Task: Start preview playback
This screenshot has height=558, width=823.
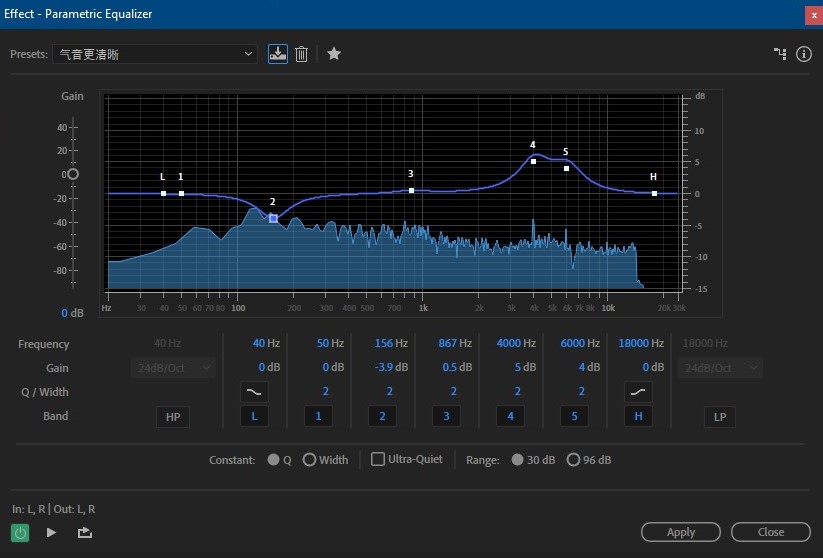Action: pyautogui.click(x=51, y=532)
